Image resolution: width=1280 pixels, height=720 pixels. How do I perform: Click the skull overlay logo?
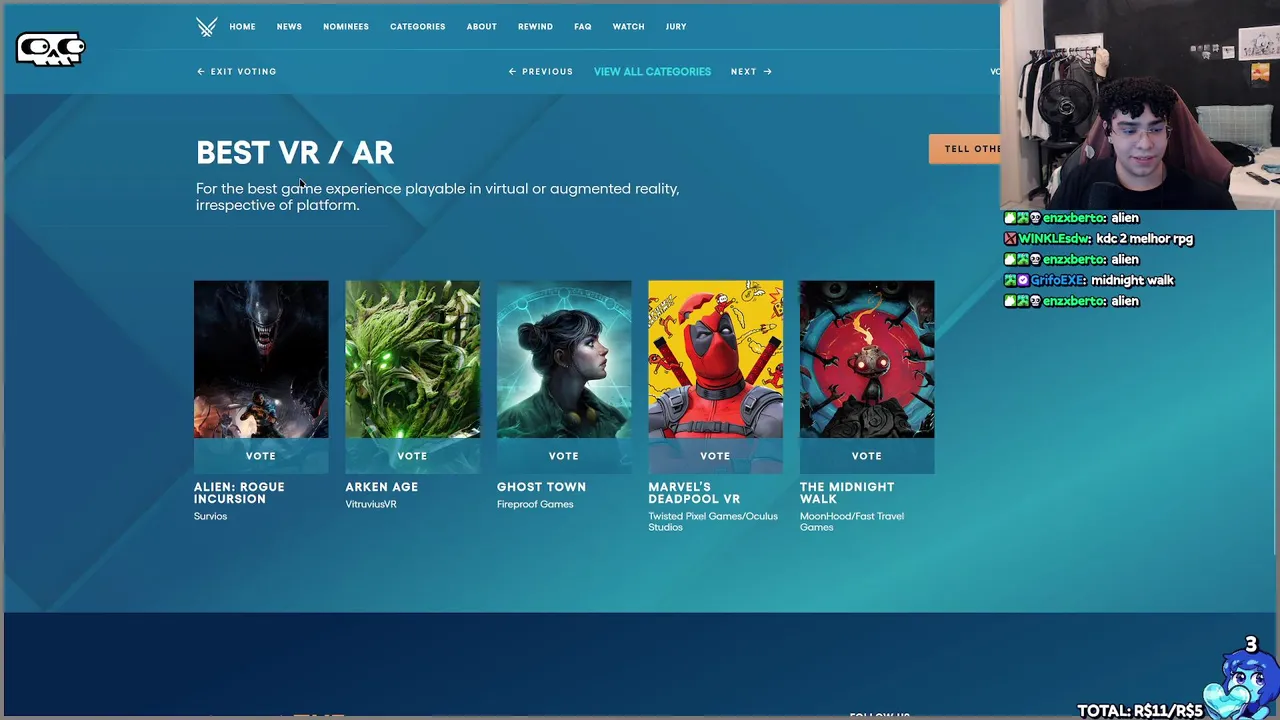pyautogui.click(x=50, y=49)
